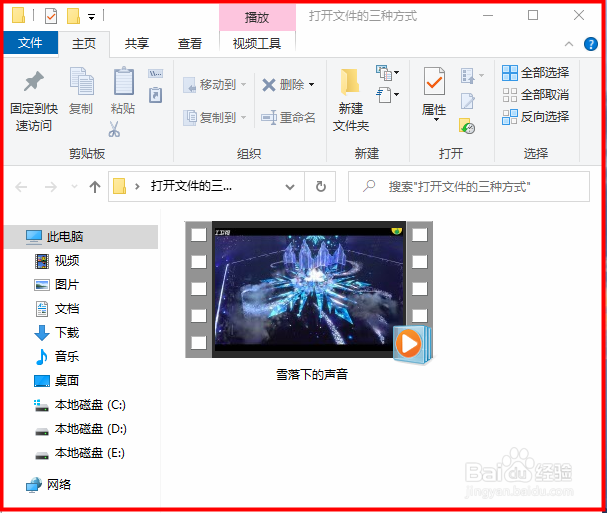Expand the Move to dropdown

pos(243,84)
